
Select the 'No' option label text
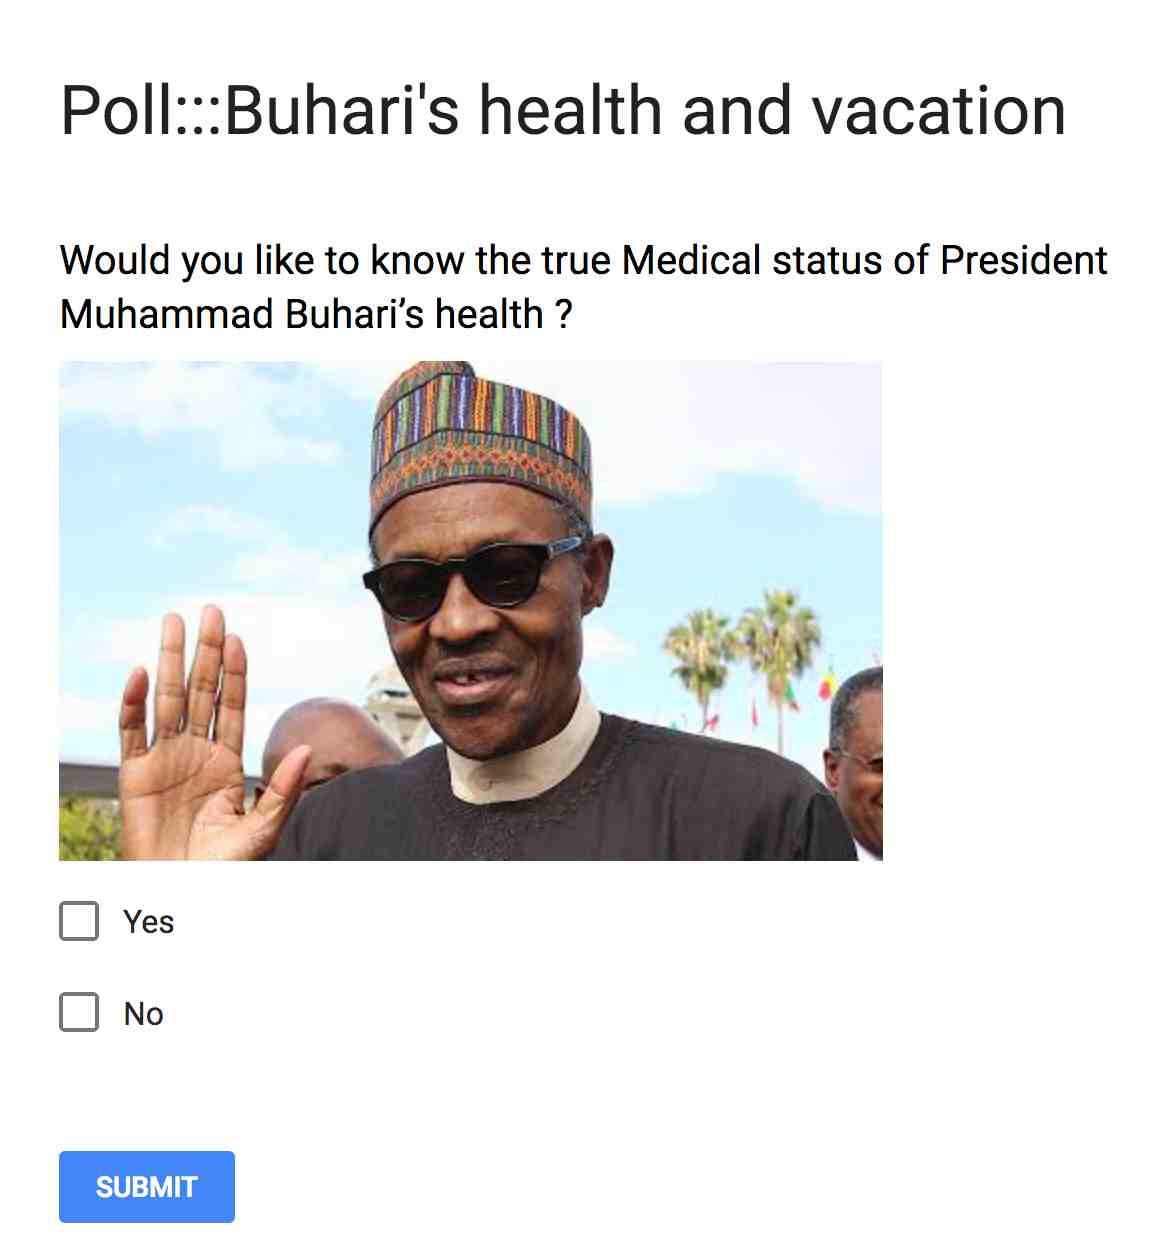click(144, 1014)
